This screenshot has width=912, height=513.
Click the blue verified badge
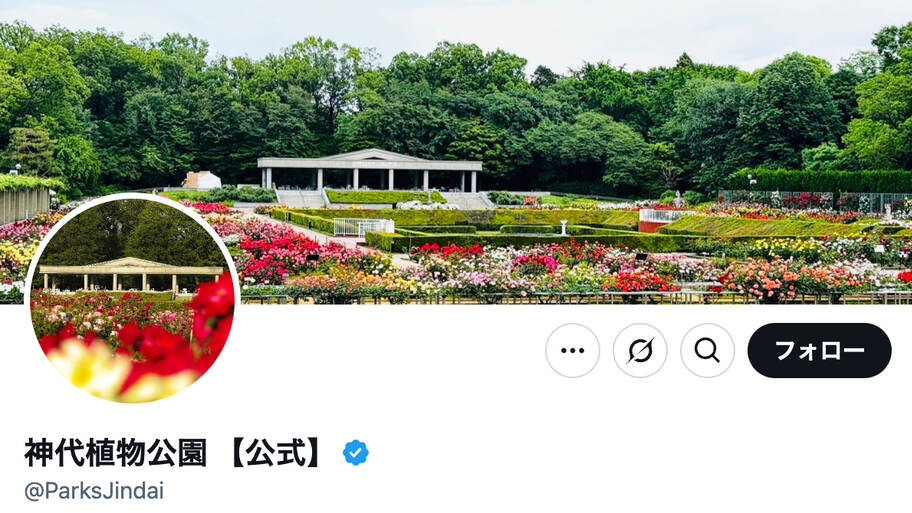(x=355, y=453)
